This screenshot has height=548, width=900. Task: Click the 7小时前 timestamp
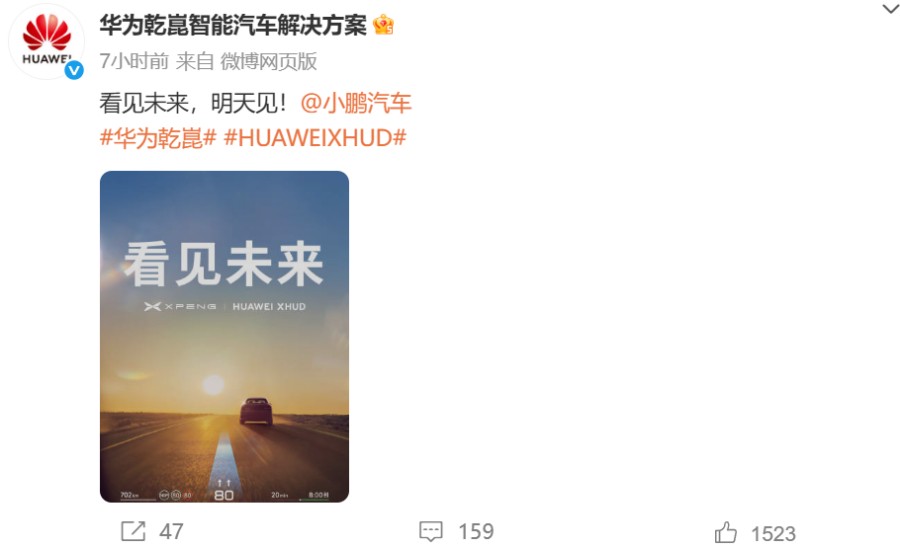pos(134,61)
